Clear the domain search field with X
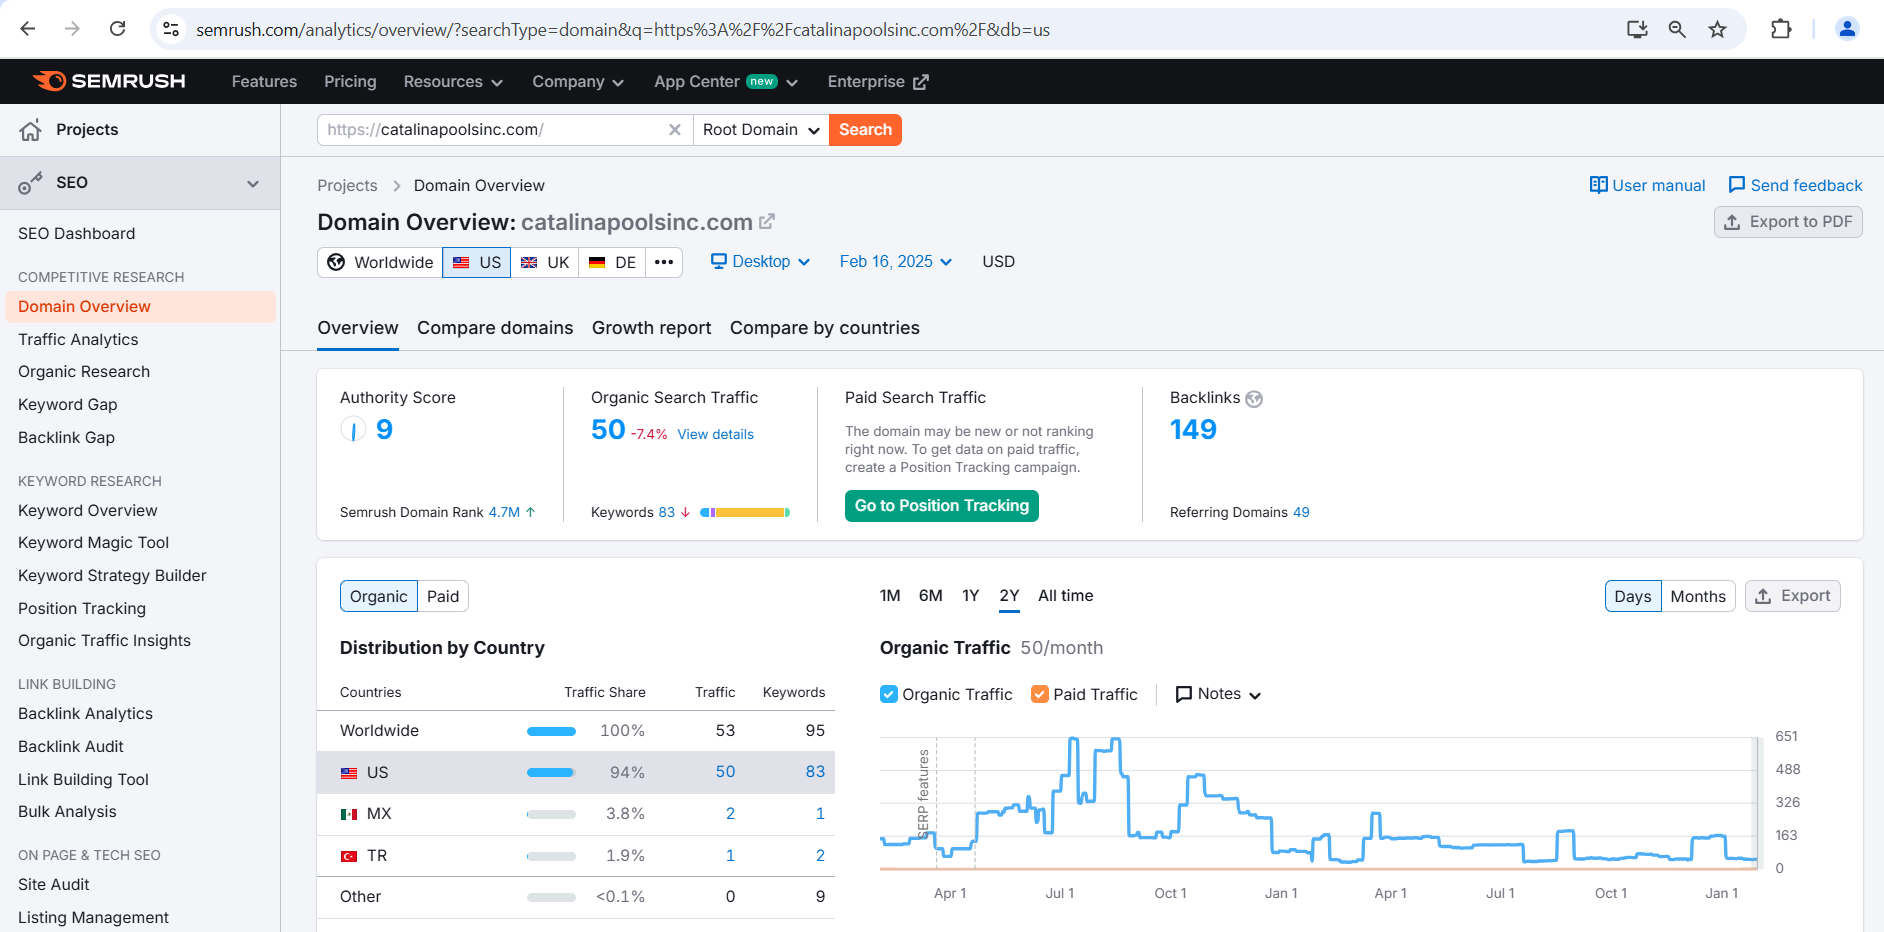 pyautogui.click(x=675, y=130)
